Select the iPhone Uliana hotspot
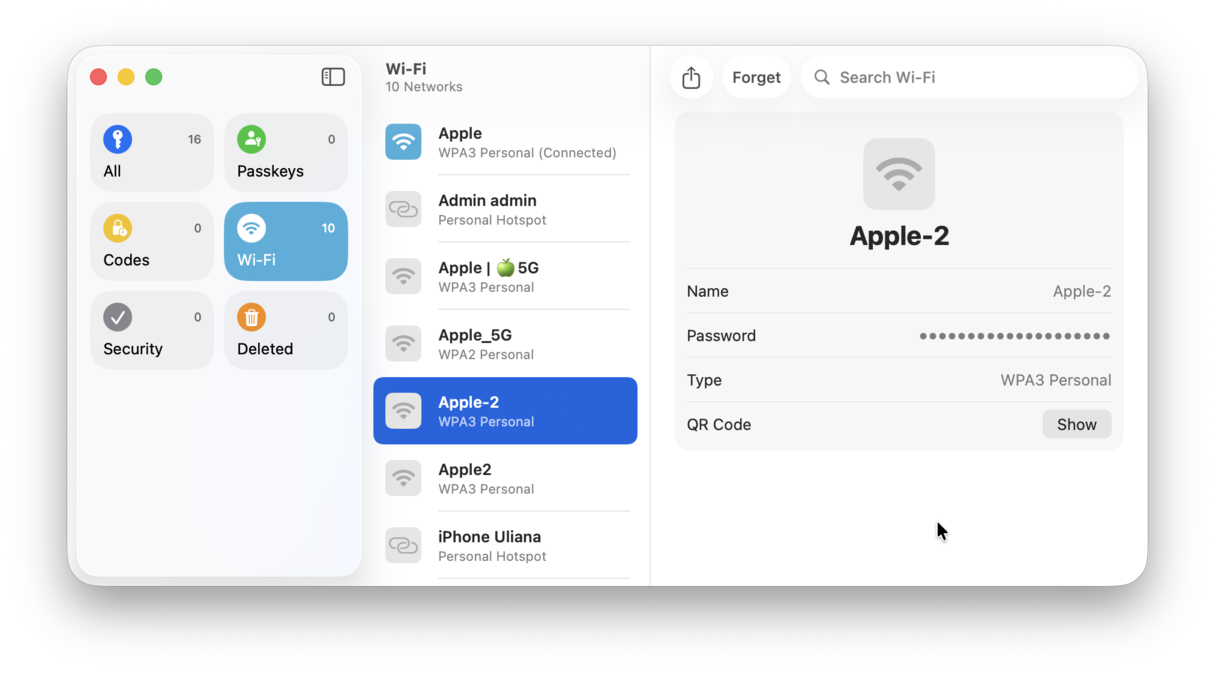Image resolution: width=1215 pixels, height=675 pixels. point(505,545)
